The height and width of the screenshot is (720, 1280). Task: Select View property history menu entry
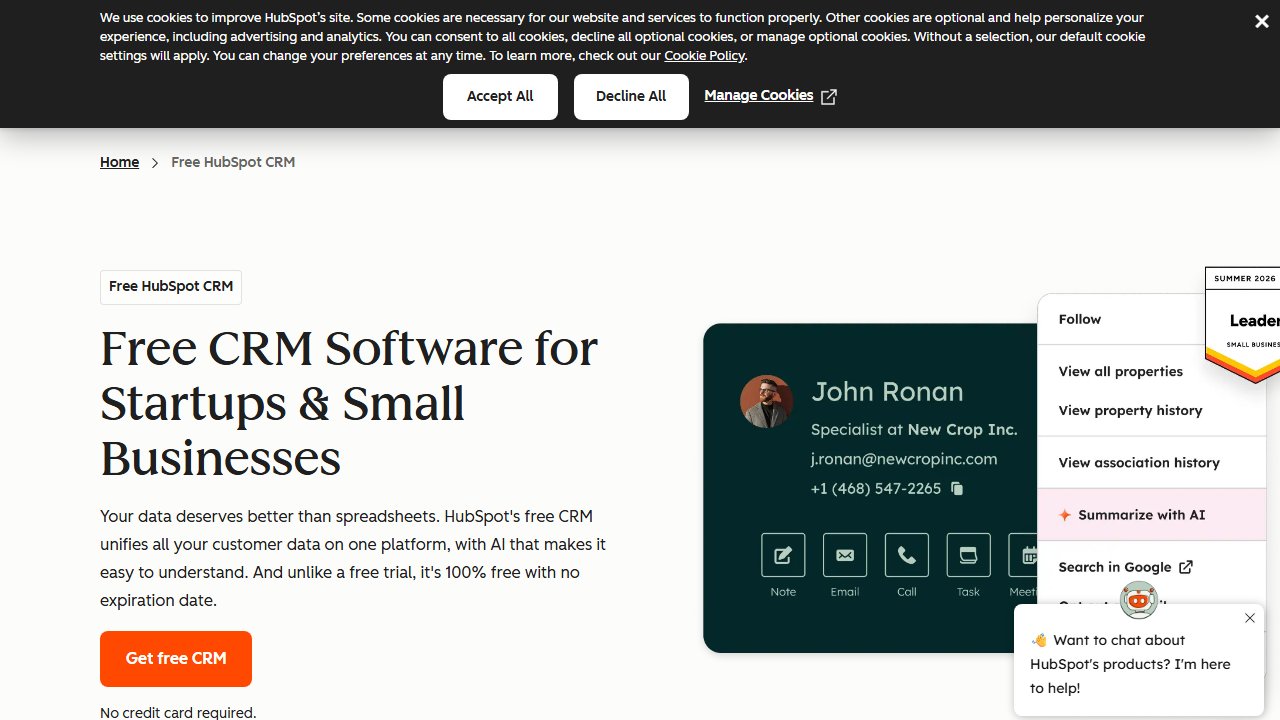1131,410
